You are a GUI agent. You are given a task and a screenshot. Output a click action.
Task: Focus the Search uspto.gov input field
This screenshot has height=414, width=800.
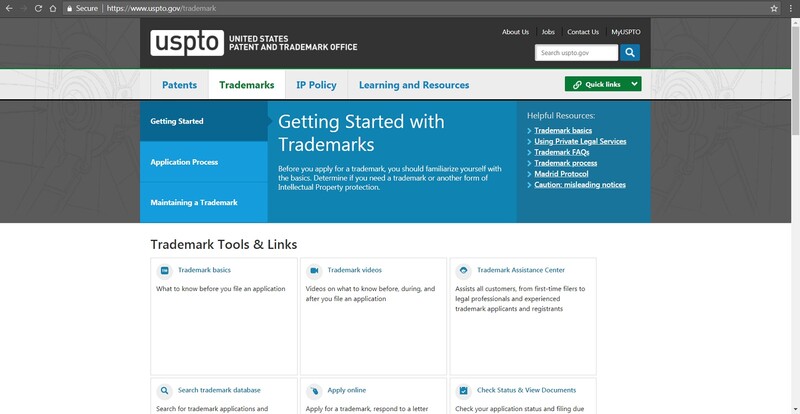[x=576, y=53]
